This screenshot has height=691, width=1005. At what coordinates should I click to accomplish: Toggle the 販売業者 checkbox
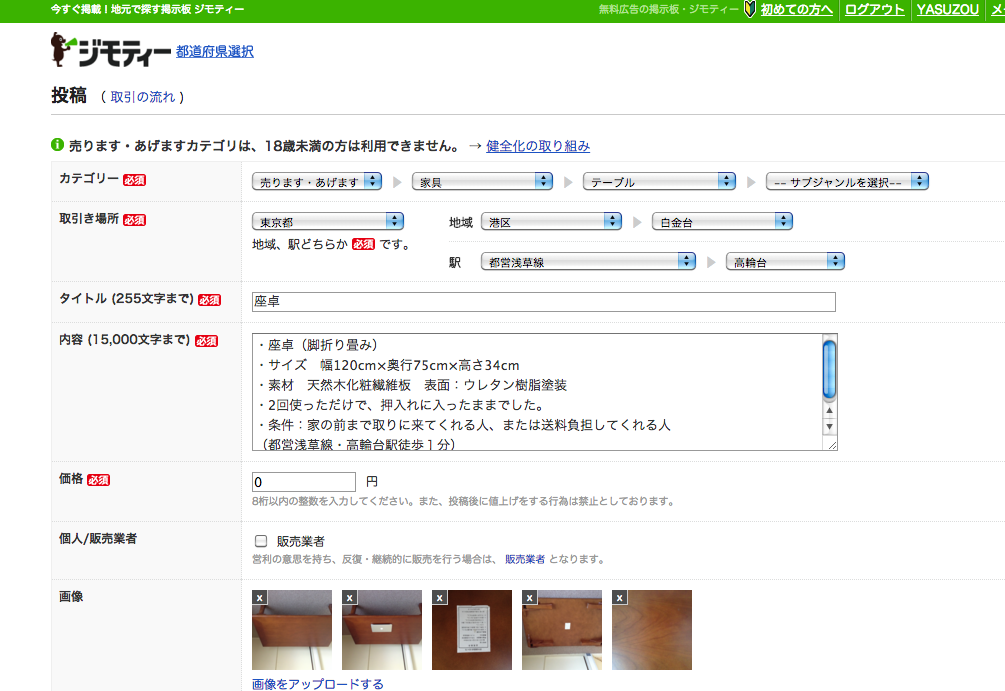[261, 541]
